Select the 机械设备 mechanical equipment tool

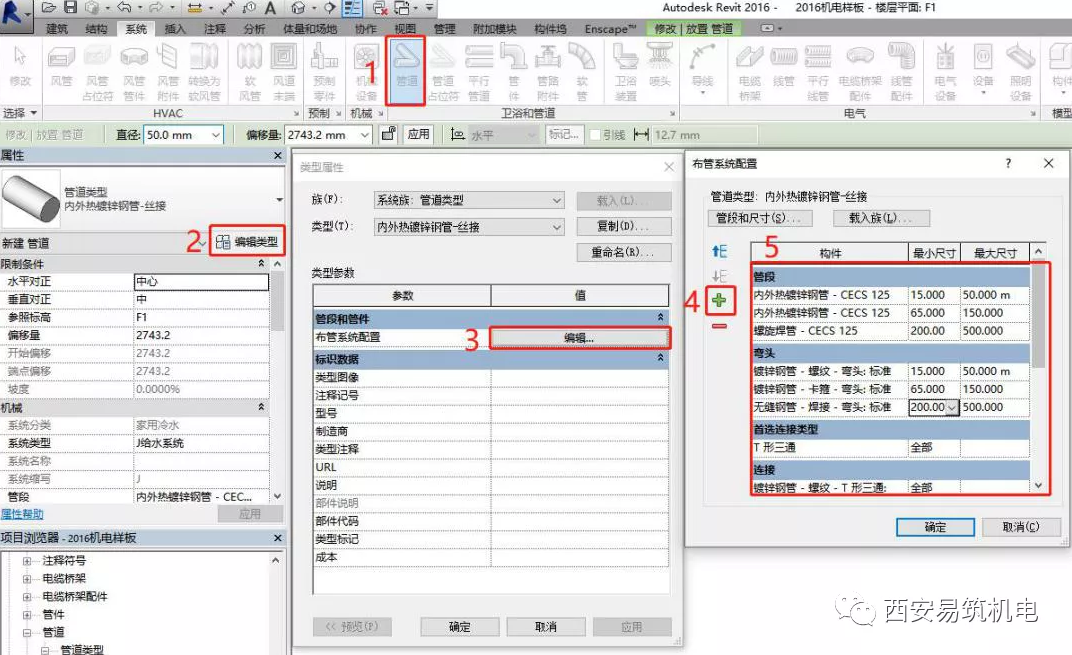coord(366,72)
